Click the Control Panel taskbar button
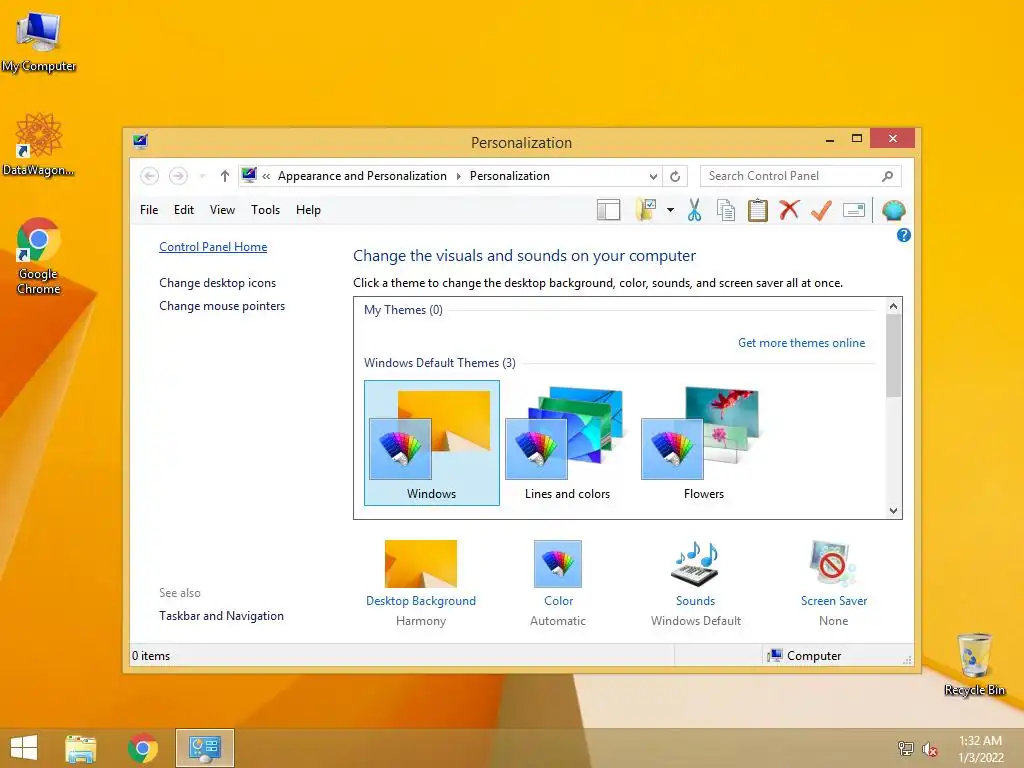Screen dimensions: 1024x768 pyautogui.click(x=204, y=748)
